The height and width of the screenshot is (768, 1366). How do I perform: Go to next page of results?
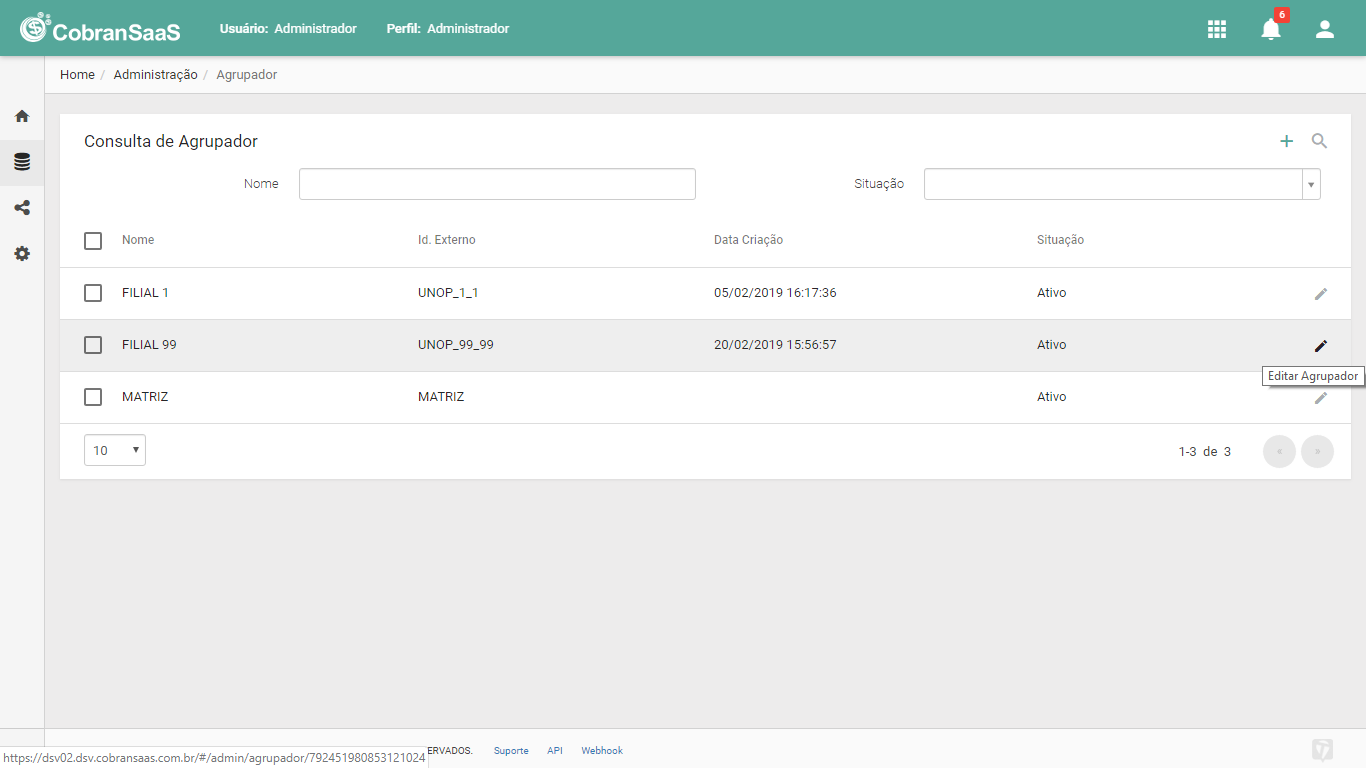[1317, 451]
